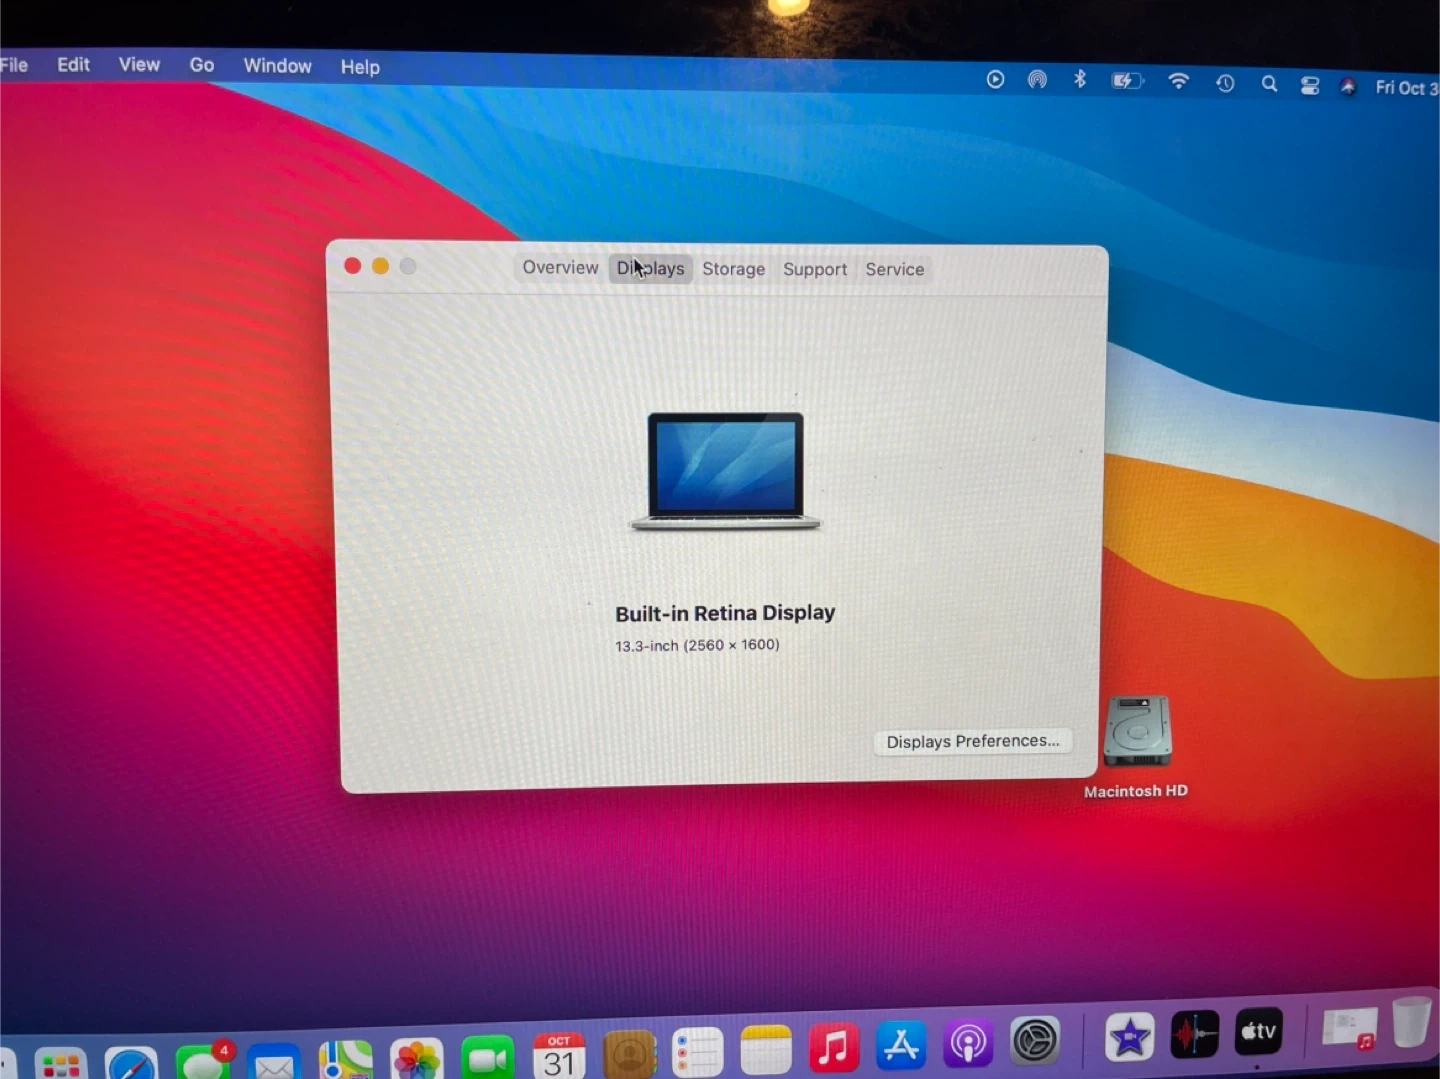Launch System Preferences from the dock
Viewport: 1440px width, 1079px height.
(x=1035, y=1042)
